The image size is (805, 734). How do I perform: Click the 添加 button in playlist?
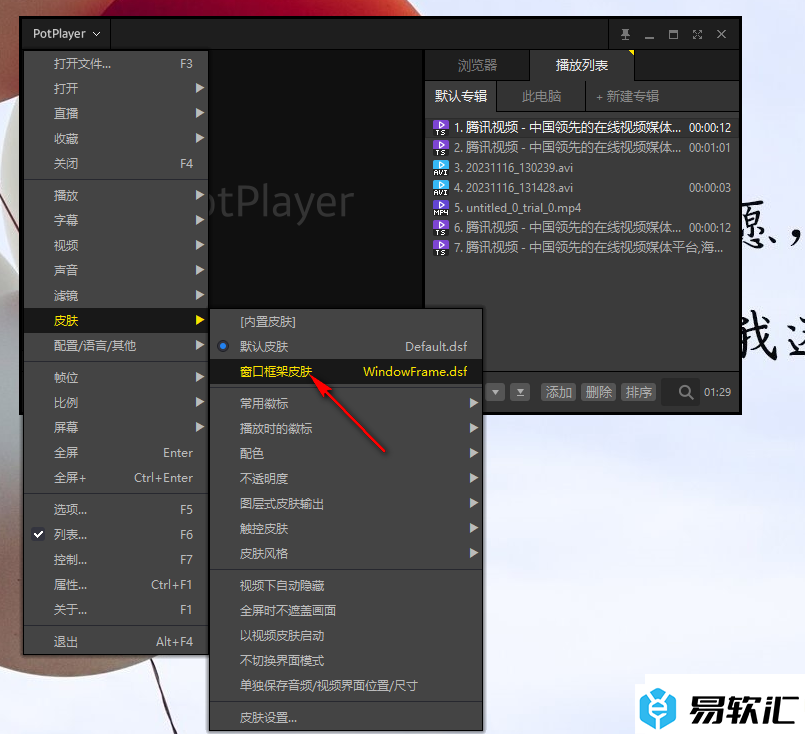[559, 393]
